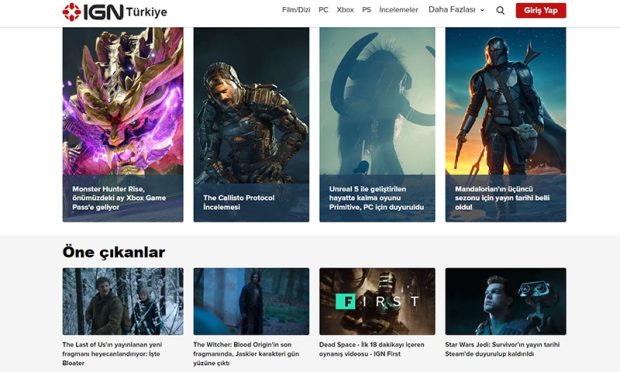Click the Giriş Yap button
This screenshot has height=372, width=620.
[x=541, y=10]
